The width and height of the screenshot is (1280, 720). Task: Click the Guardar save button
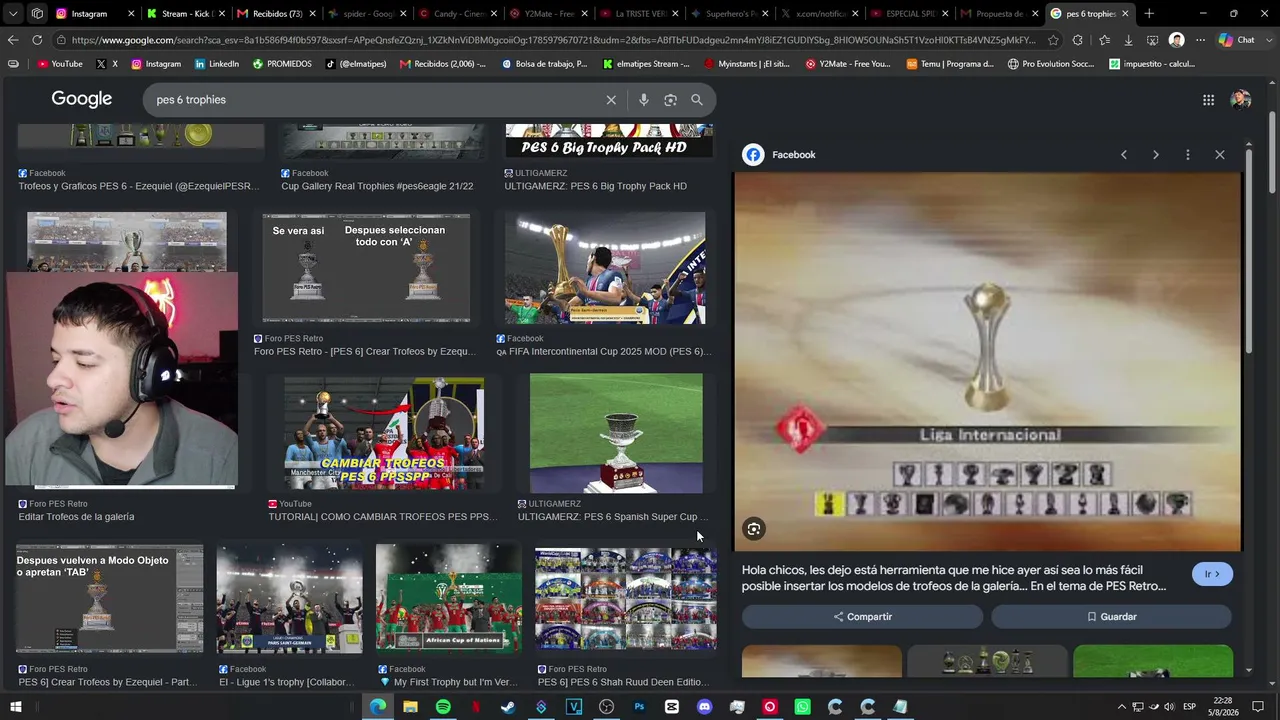click(x=1111, y=617)
